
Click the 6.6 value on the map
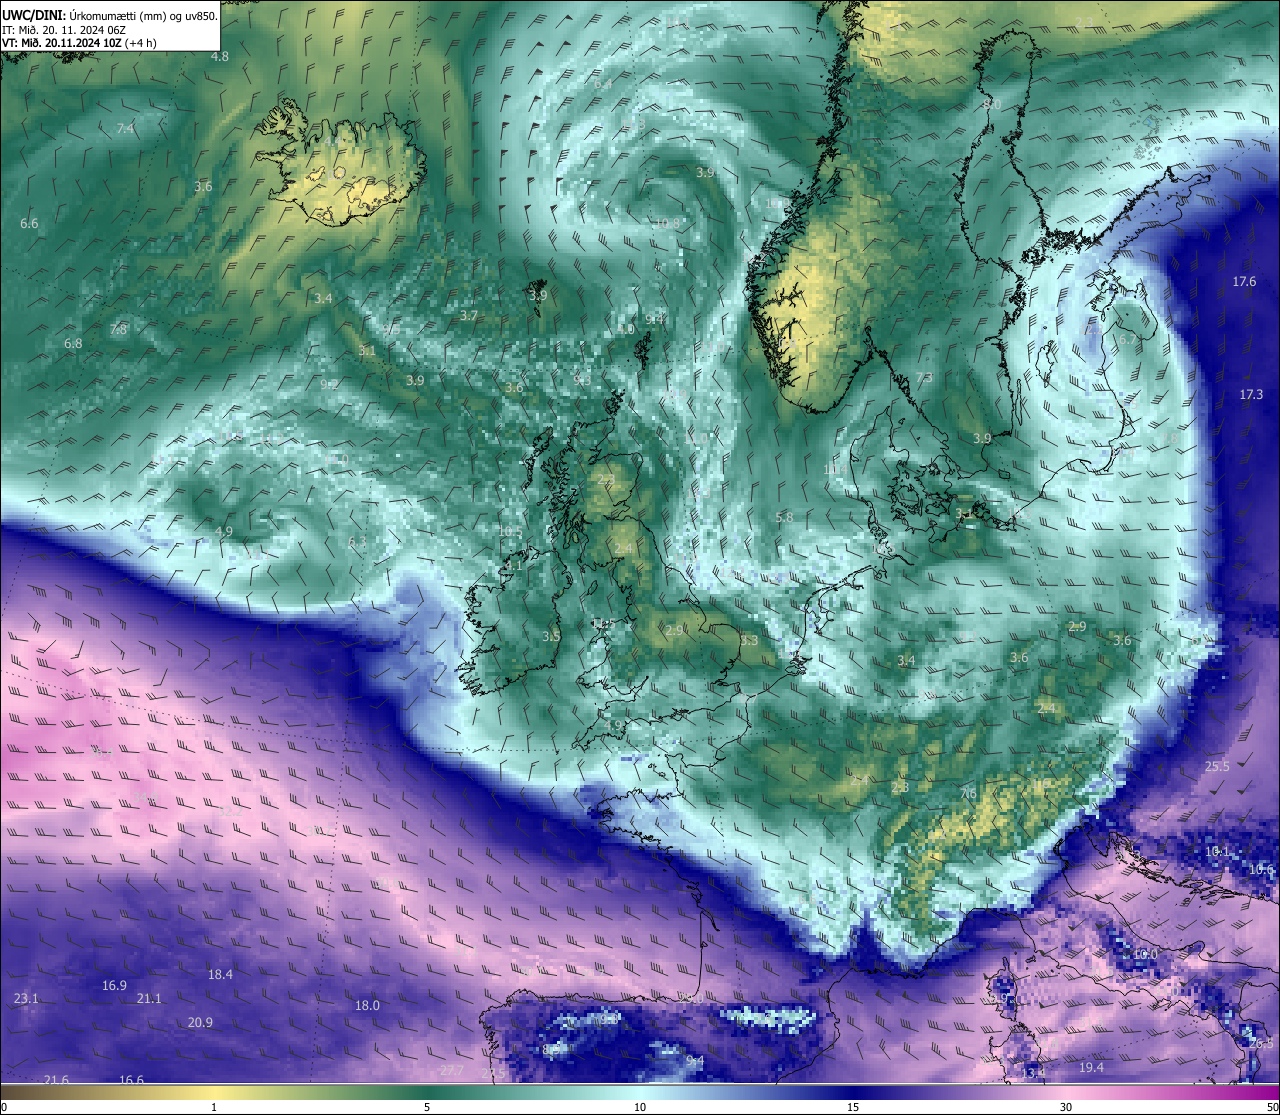click(x=29, y=223)
